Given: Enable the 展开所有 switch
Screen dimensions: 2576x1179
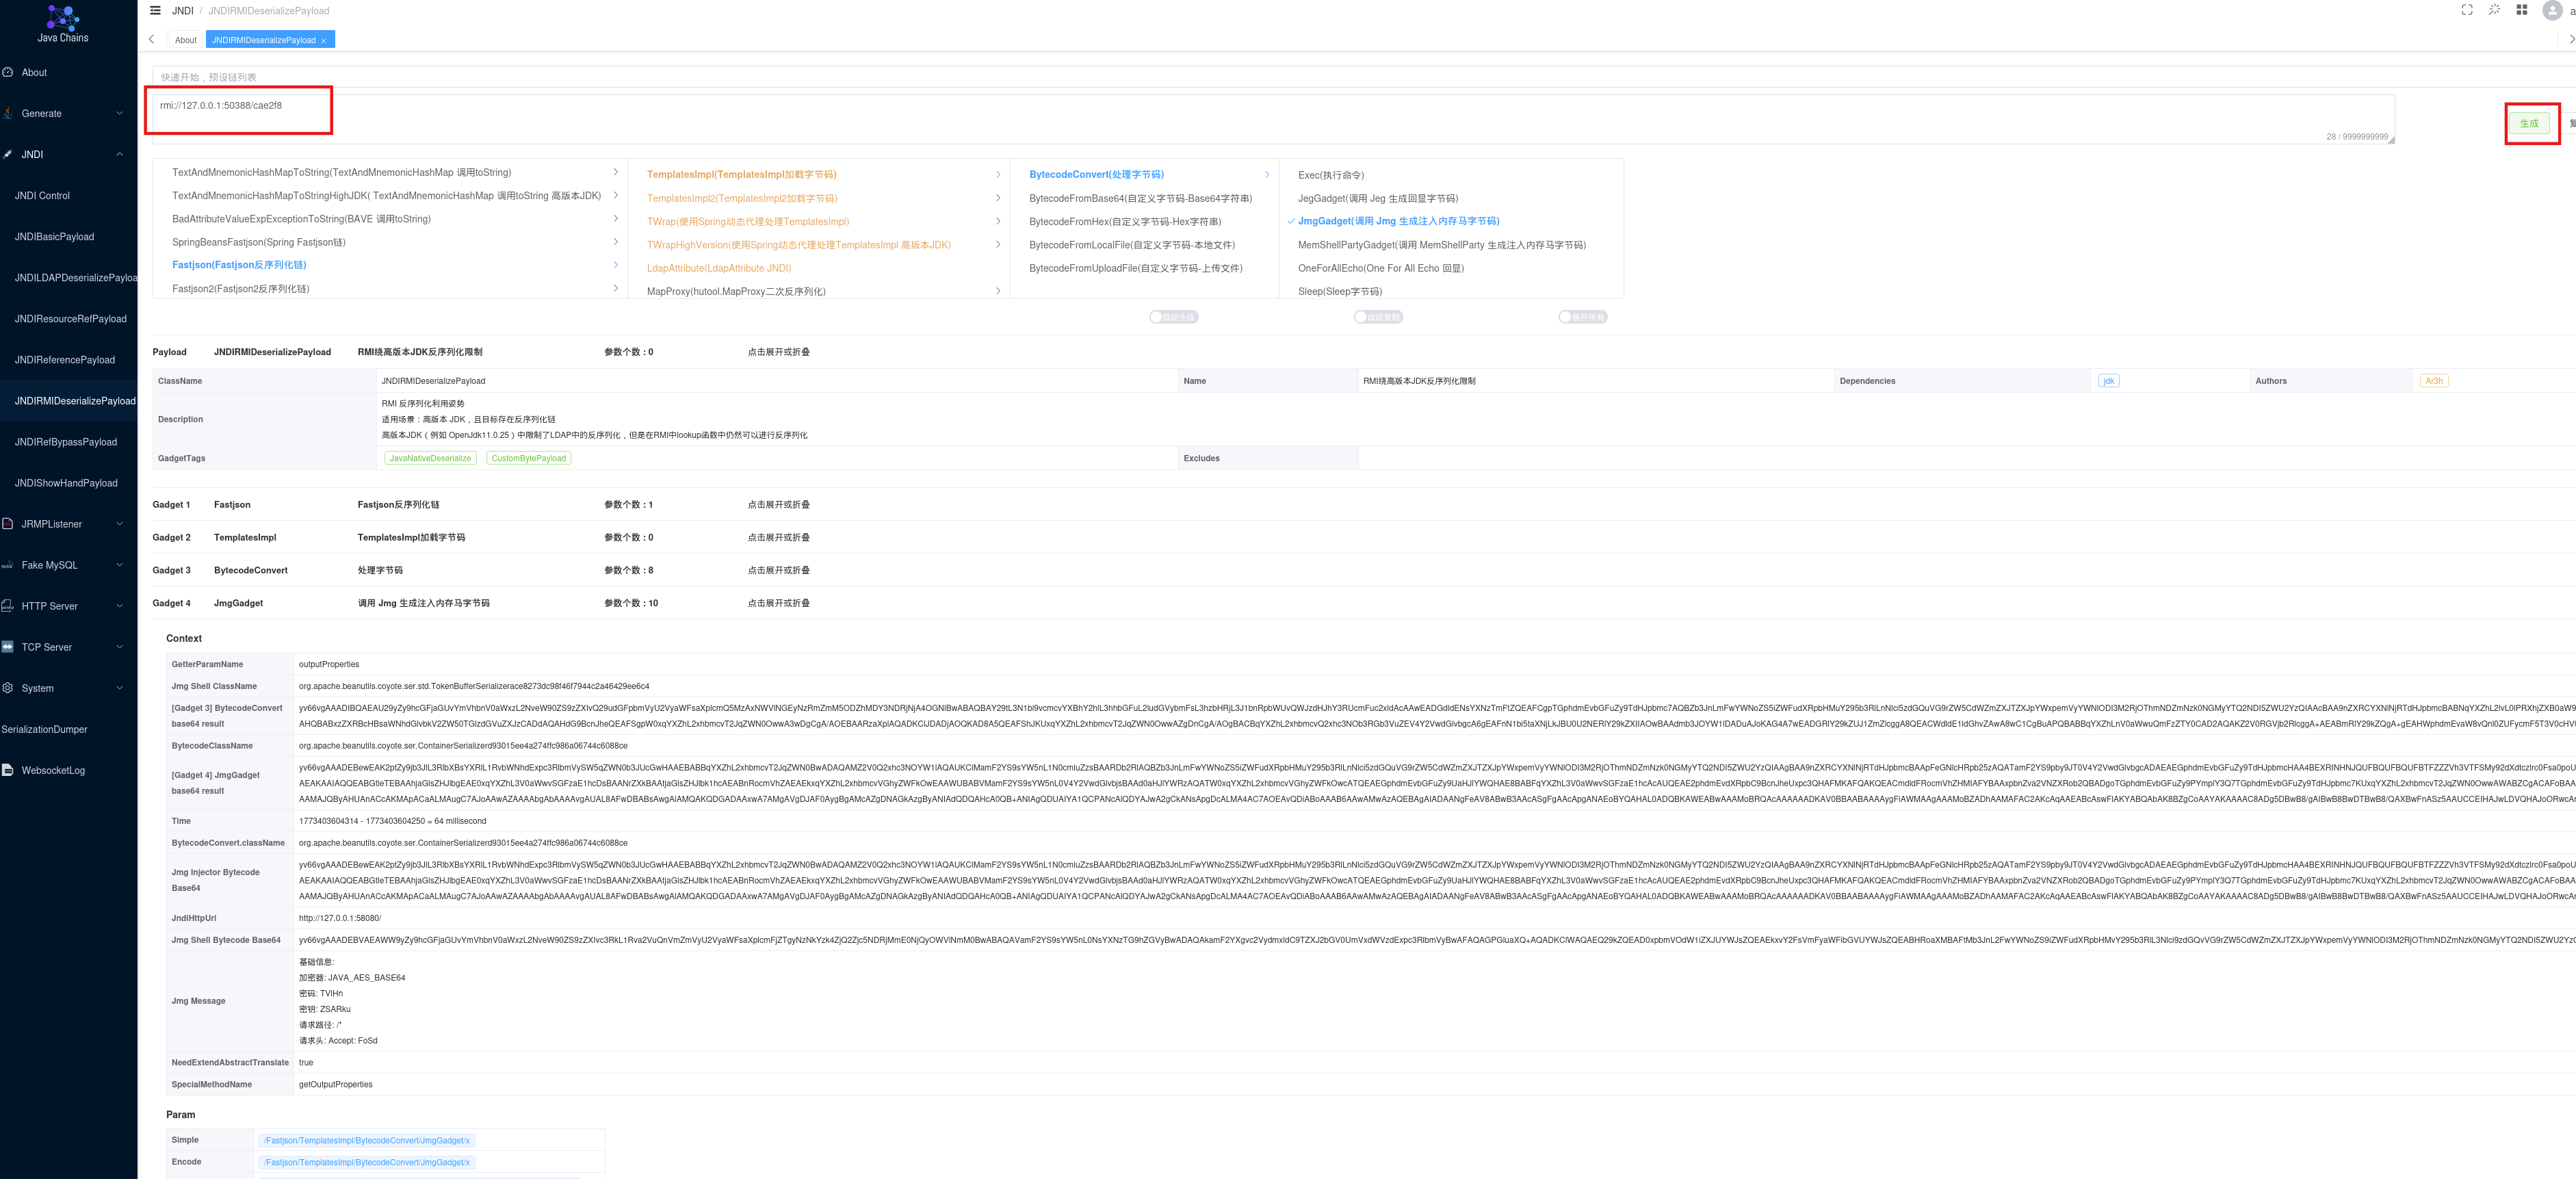Looking at the screenshot, I should click(x=1582, y=317).
